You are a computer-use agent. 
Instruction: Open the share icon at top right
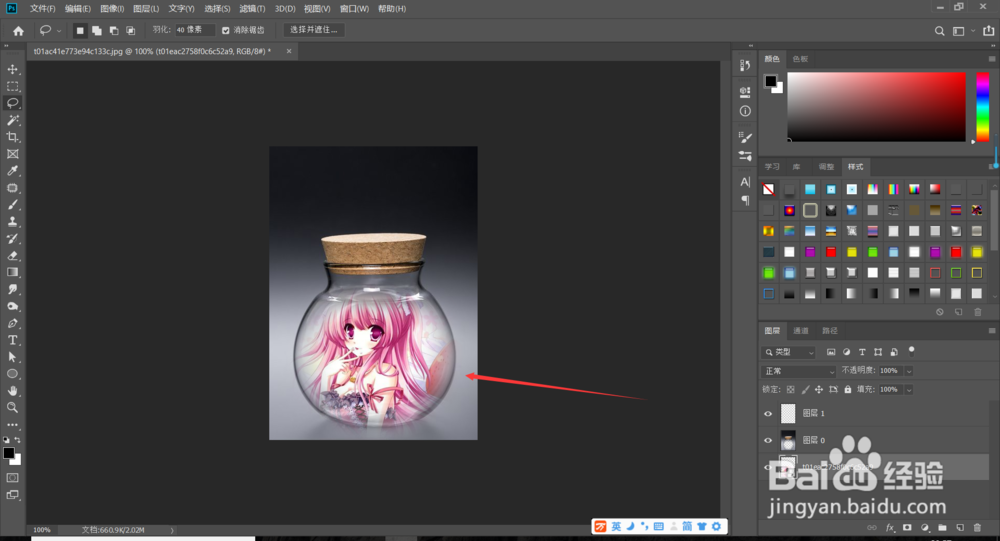click(x=989, y=30)
